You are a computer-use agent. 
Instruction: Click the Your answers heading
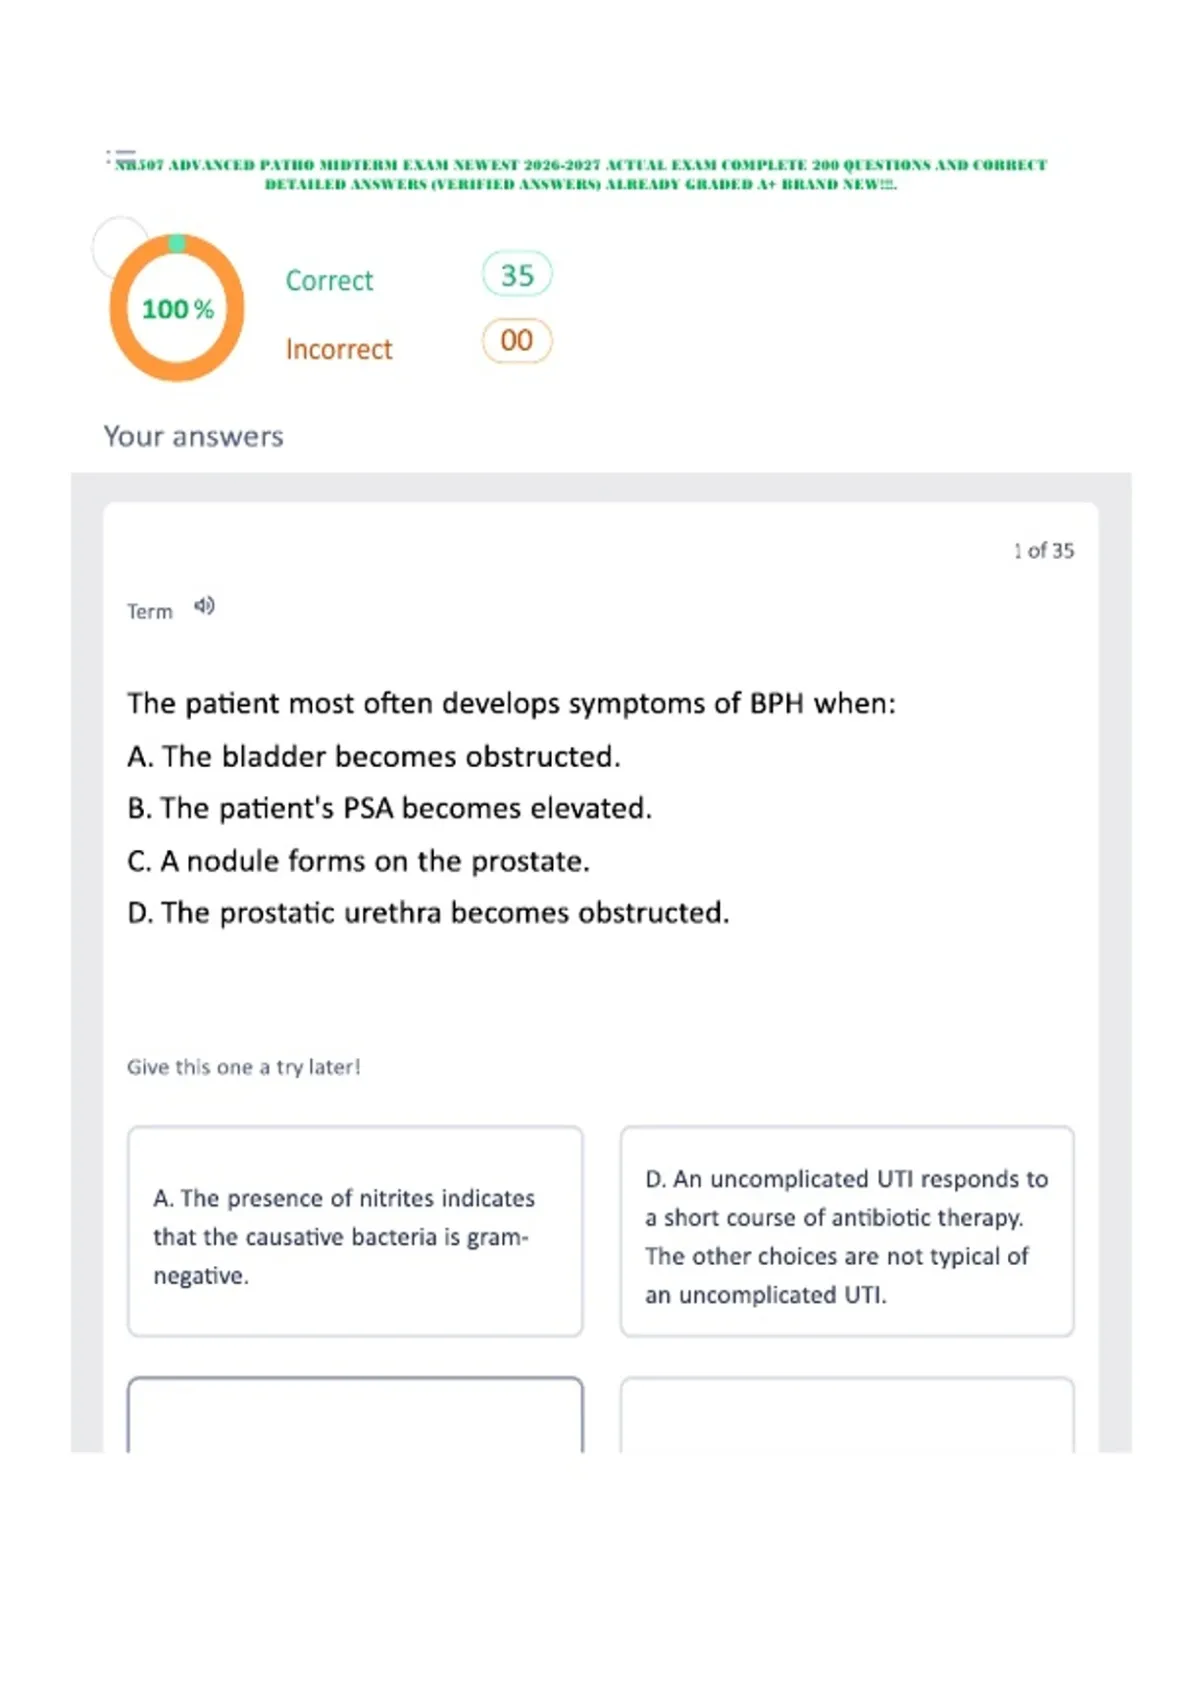tap(194, 437)
